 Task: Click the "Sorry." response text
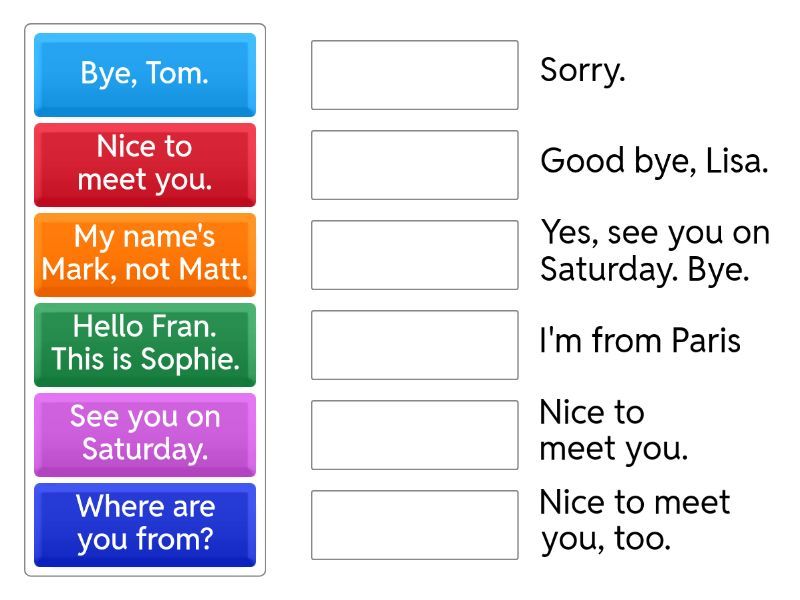point(582,70)
